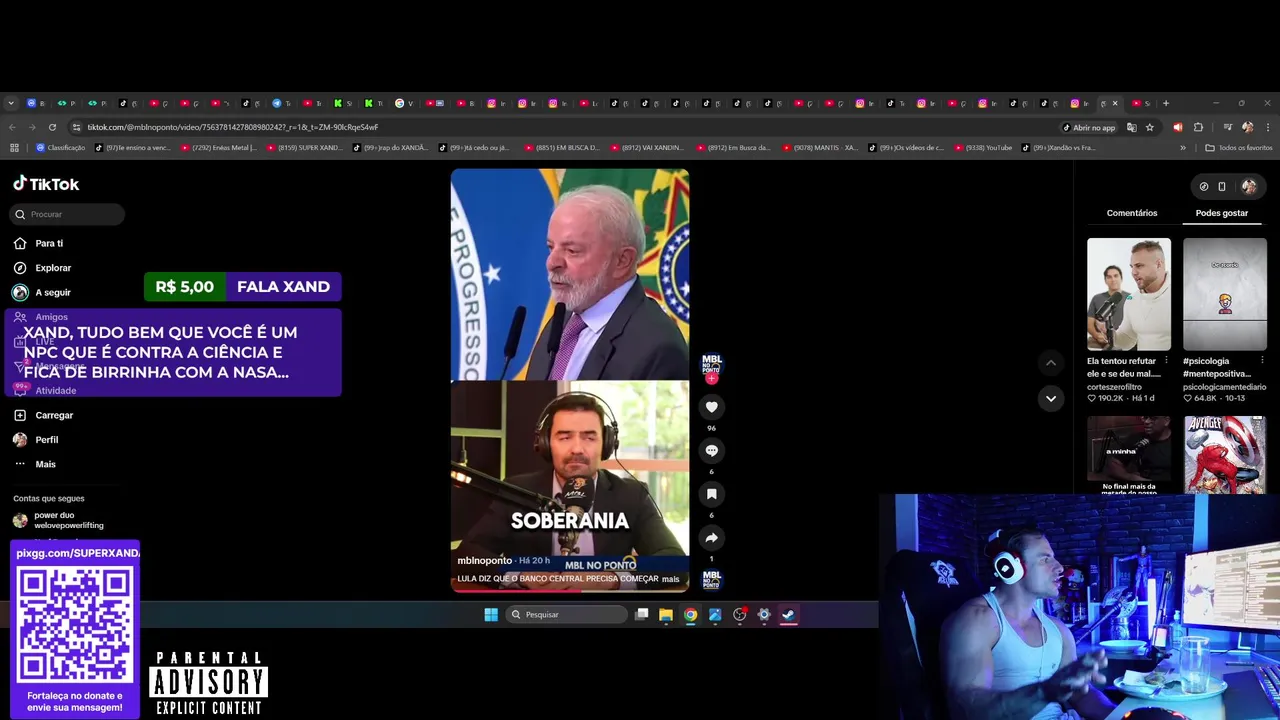Open the tab search dropdown arrow
Screen dimensions: 1280x720
coord(11,103)
